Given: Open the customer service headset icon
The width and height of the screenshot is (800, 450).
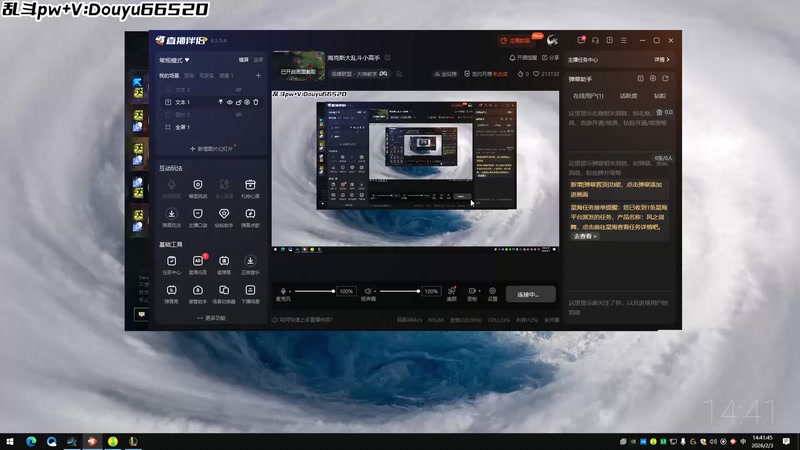Looking at the screenshot, I should pyautogui.click(x=595, y=40).
